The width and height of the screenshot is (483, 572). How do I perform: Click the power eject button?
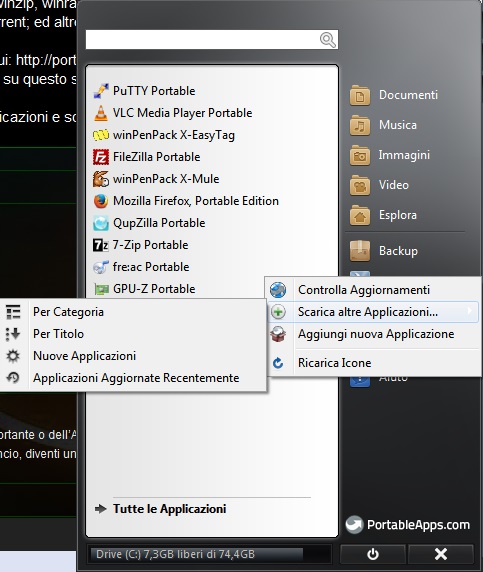point(372,554)
